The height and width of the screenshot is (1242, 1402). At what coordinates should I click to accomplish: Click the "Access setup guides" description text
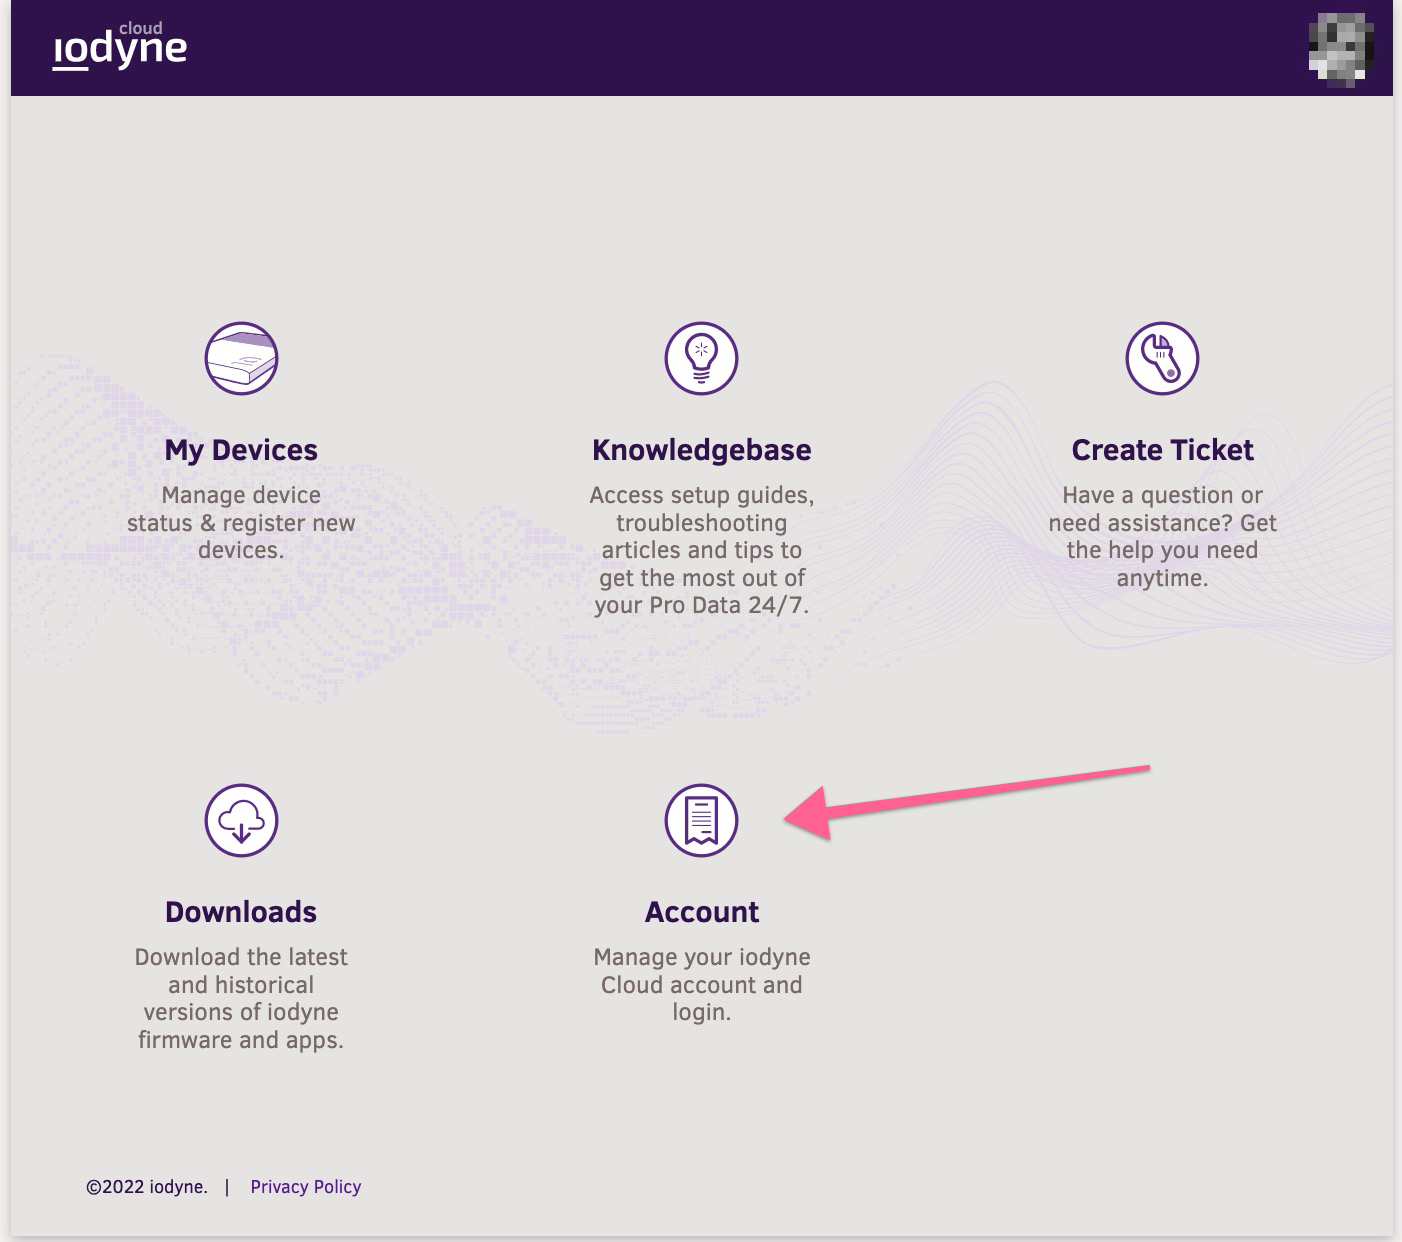pos(702,550)
